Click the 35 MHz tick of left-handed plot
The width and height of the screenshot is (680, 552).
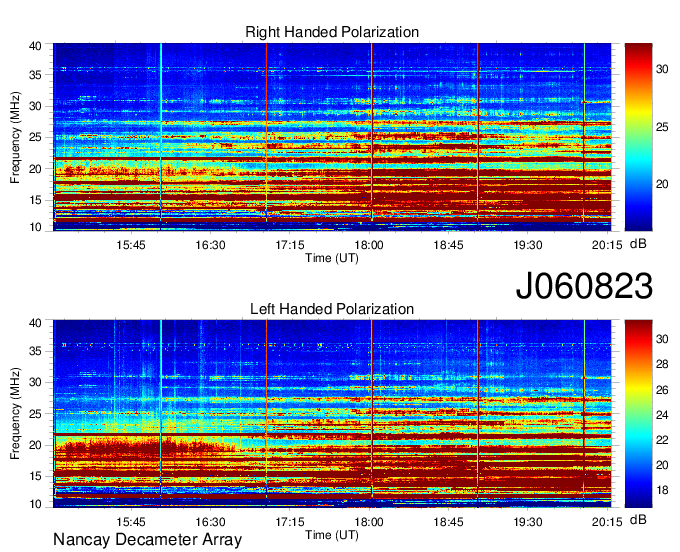pyautogui.click(x=35, y=351)
